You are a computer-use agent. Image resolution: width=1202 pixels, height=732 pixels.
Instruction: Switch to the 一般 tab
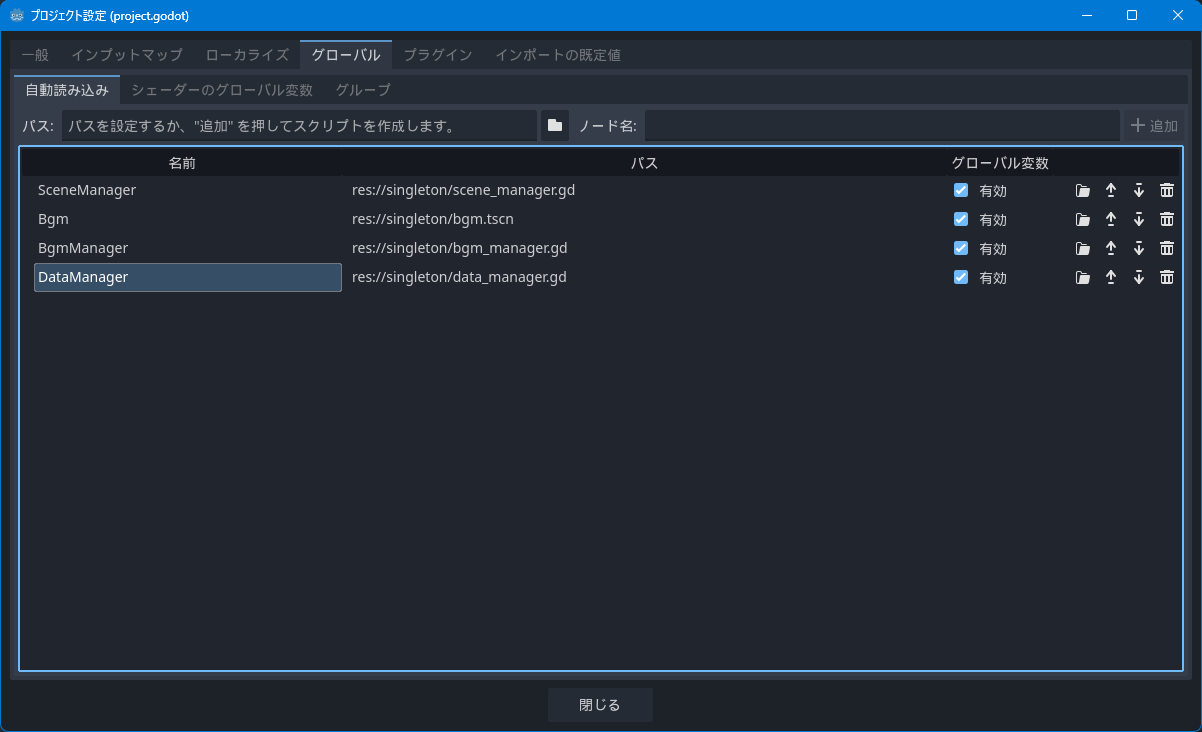point(34,55)
